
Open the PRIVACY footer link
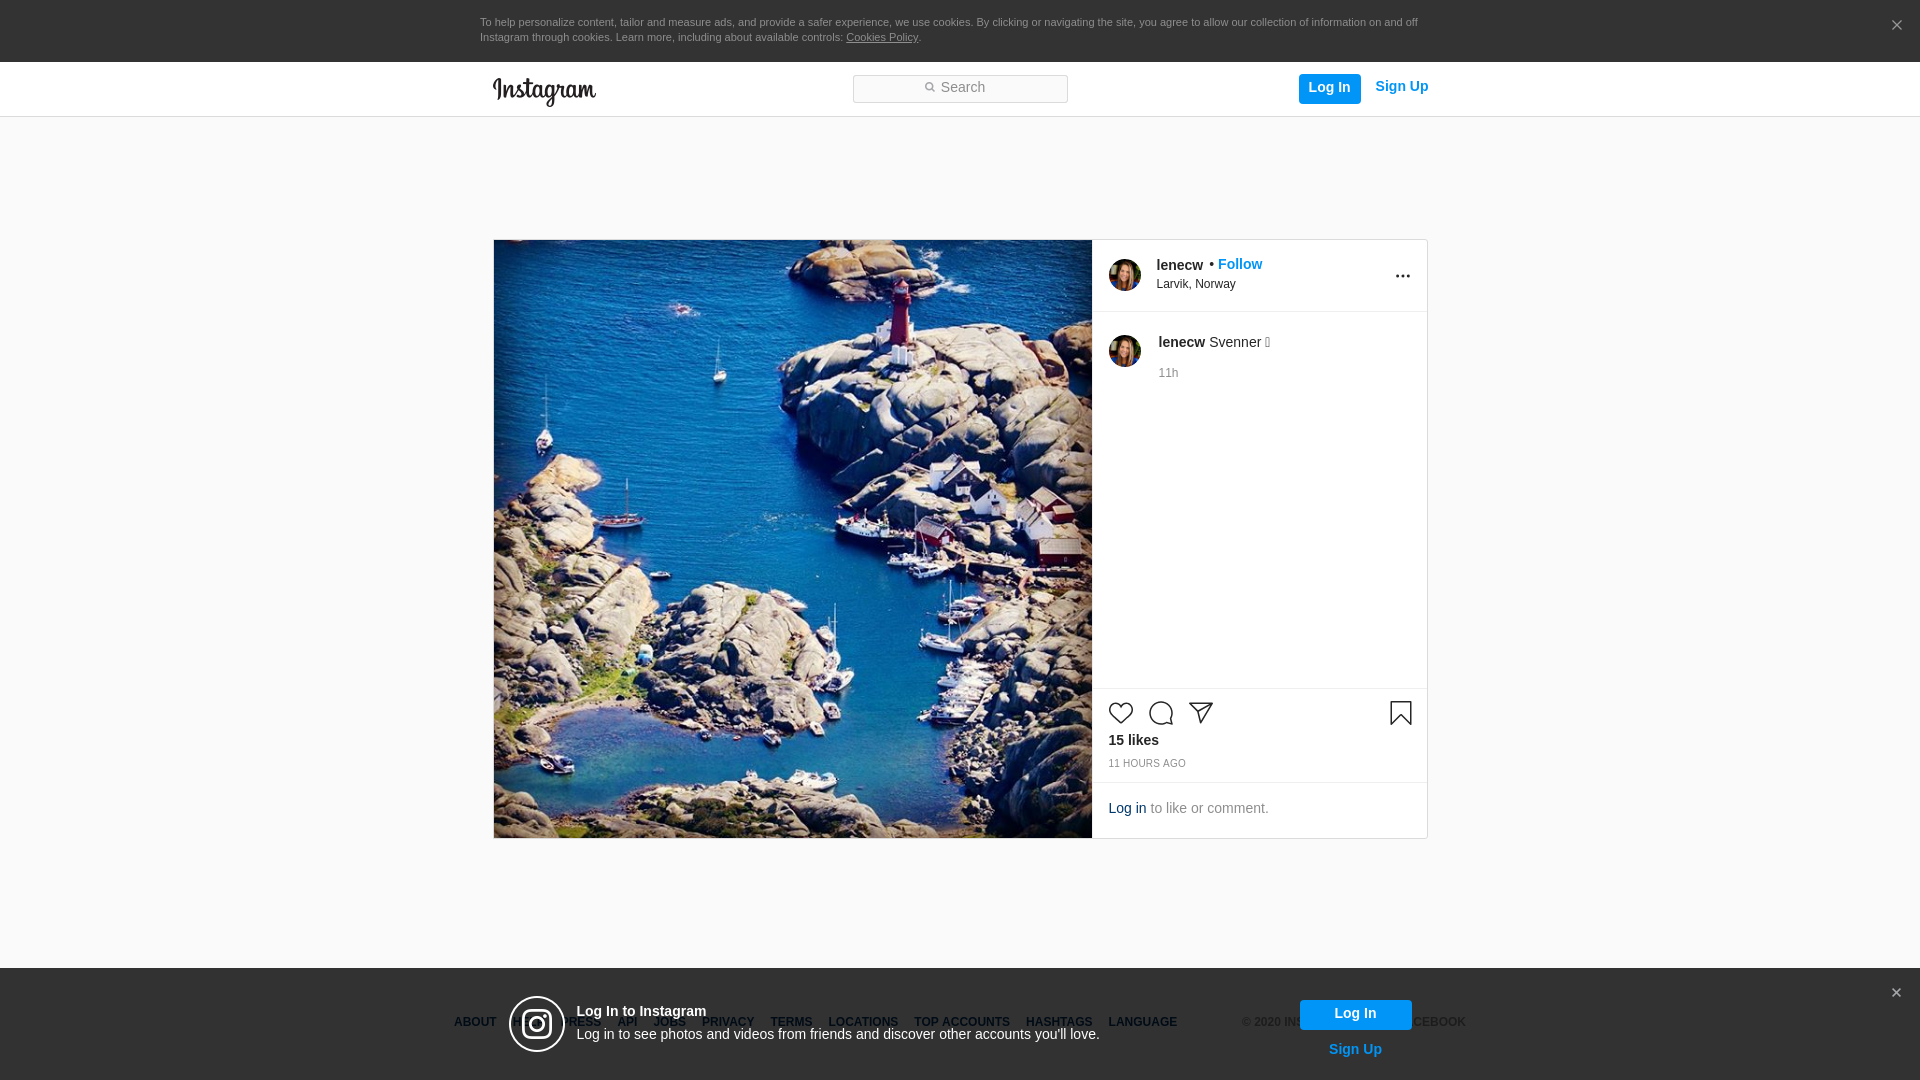(x=728, y=1023)
